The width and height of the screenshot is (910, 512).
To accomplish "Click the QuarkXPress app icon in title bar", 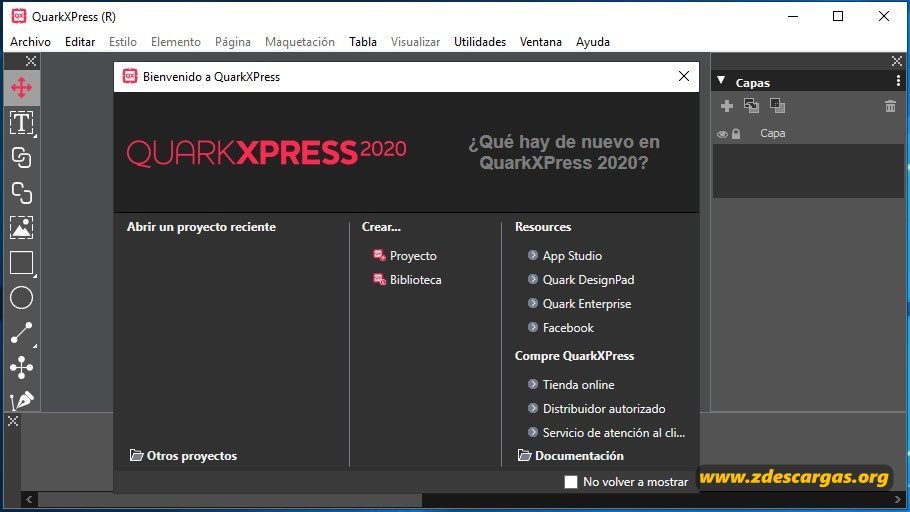I will pos(19,16).
